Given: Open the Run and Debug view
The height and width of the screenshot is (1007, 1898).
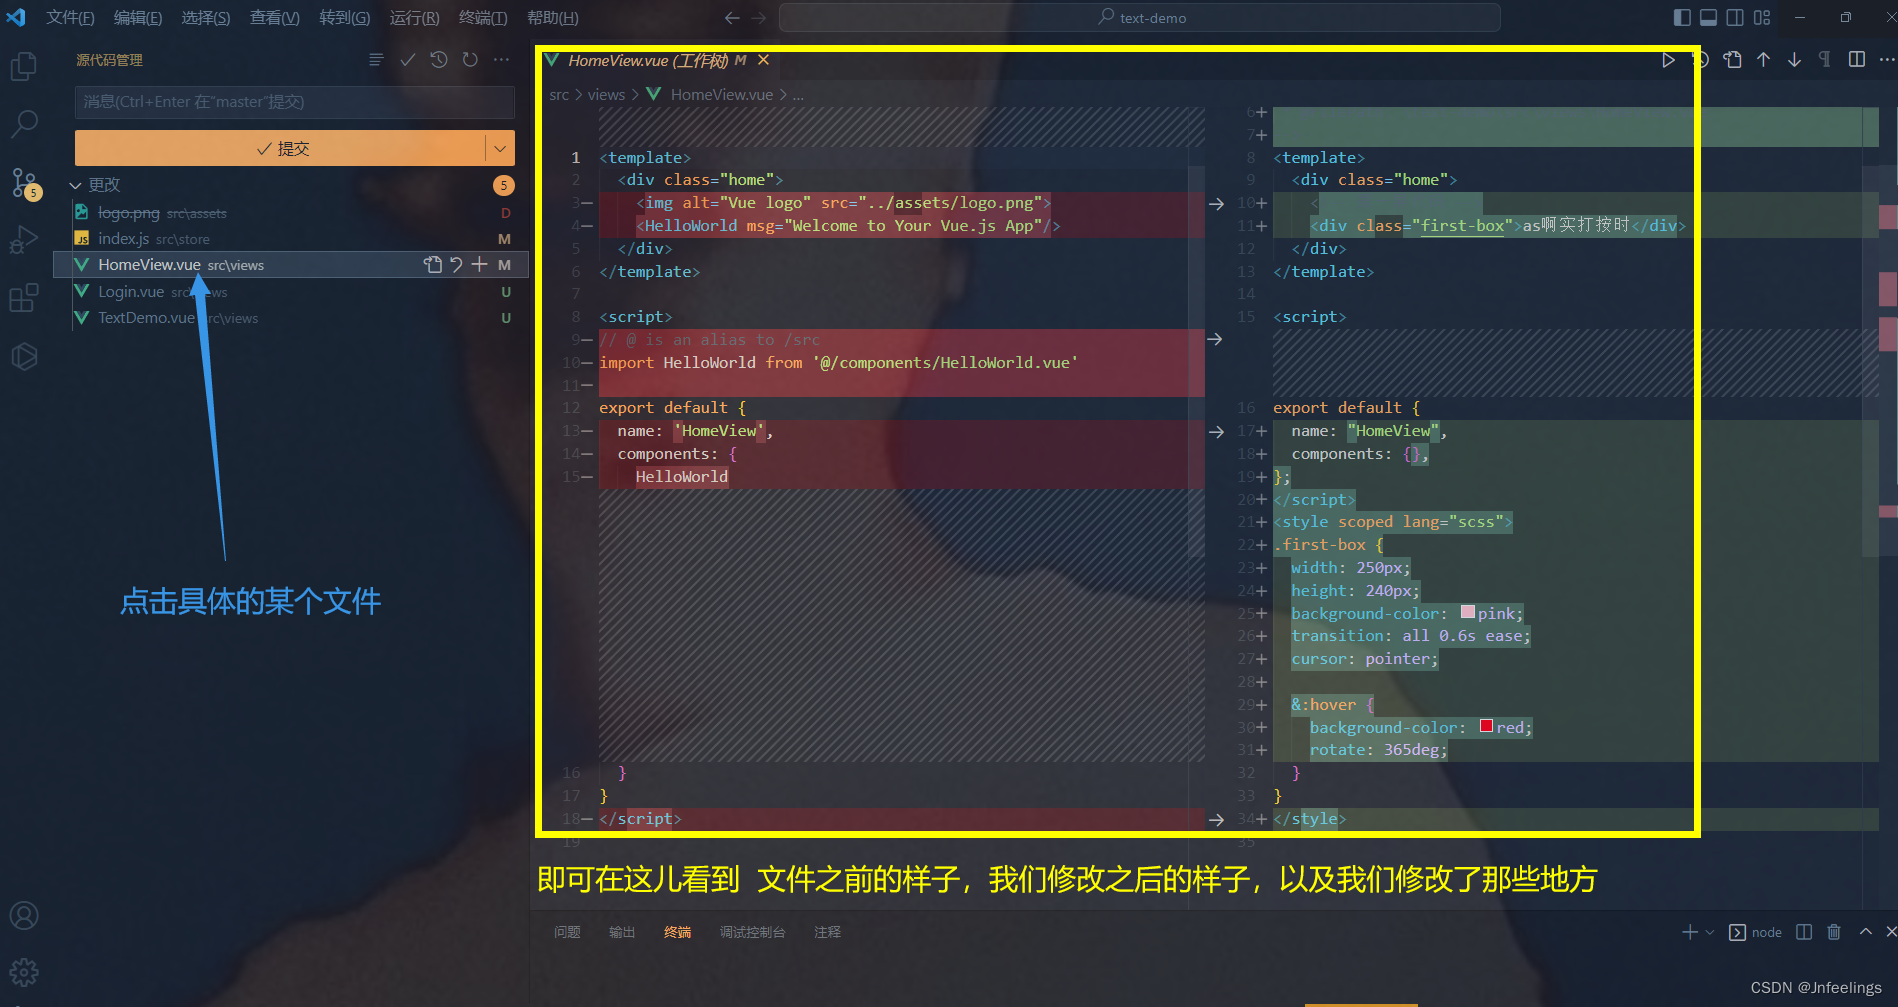Looking at the screenshot, I should pyautogui.click(x=23, y=240).
